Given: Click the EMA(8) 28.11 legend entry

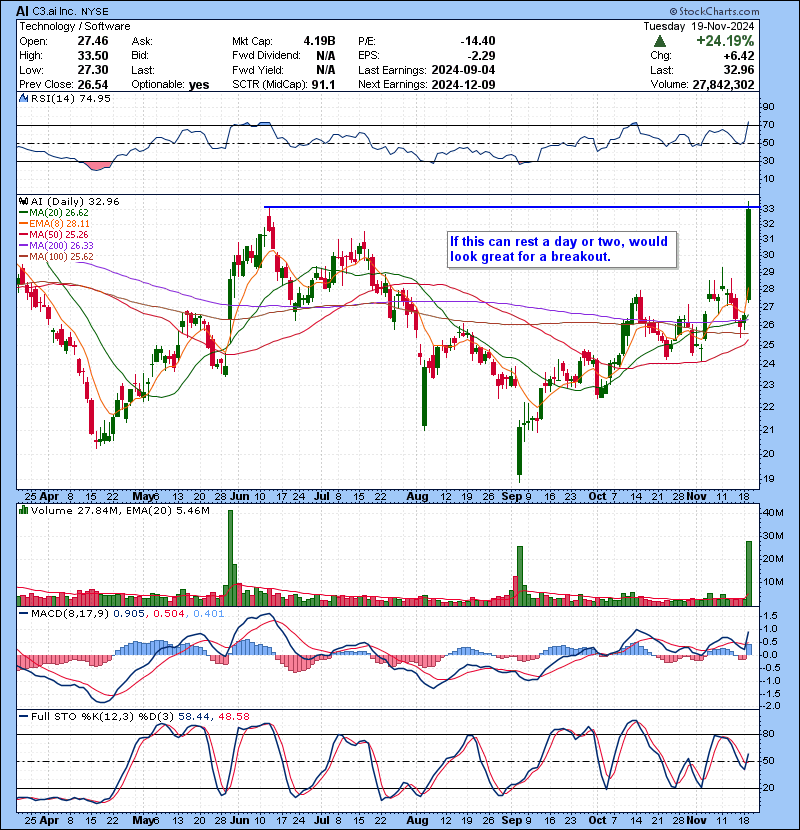Looking at the screenshot, I should (54, 223).
